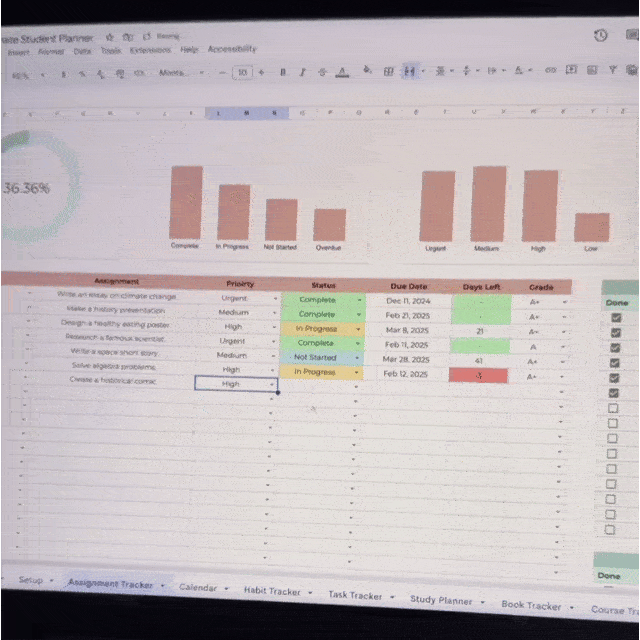Apply italic formatting from the toolbar

coord(302,72)
